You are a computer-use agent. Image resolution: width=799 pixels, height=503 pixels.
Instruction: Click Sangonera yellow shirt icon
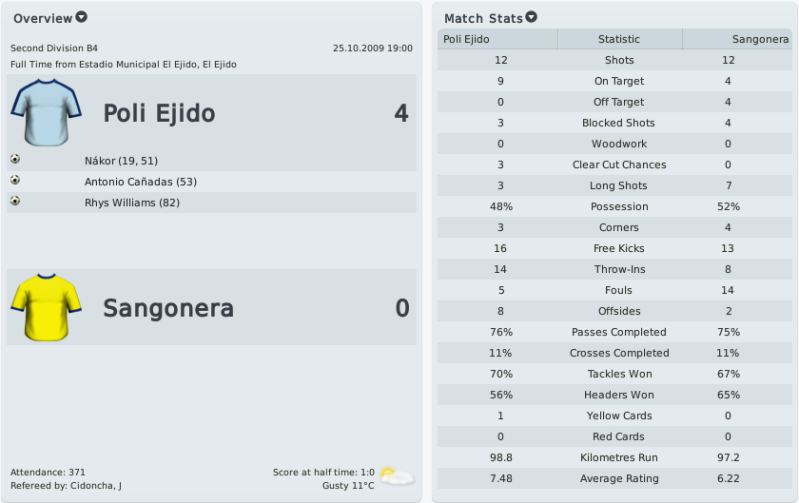(x=46, y=307)
